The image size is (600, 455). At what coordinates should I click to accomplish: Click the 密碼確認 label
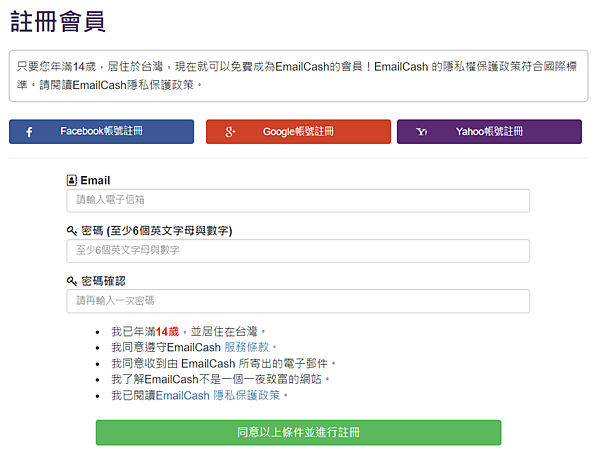pos(103,281)
